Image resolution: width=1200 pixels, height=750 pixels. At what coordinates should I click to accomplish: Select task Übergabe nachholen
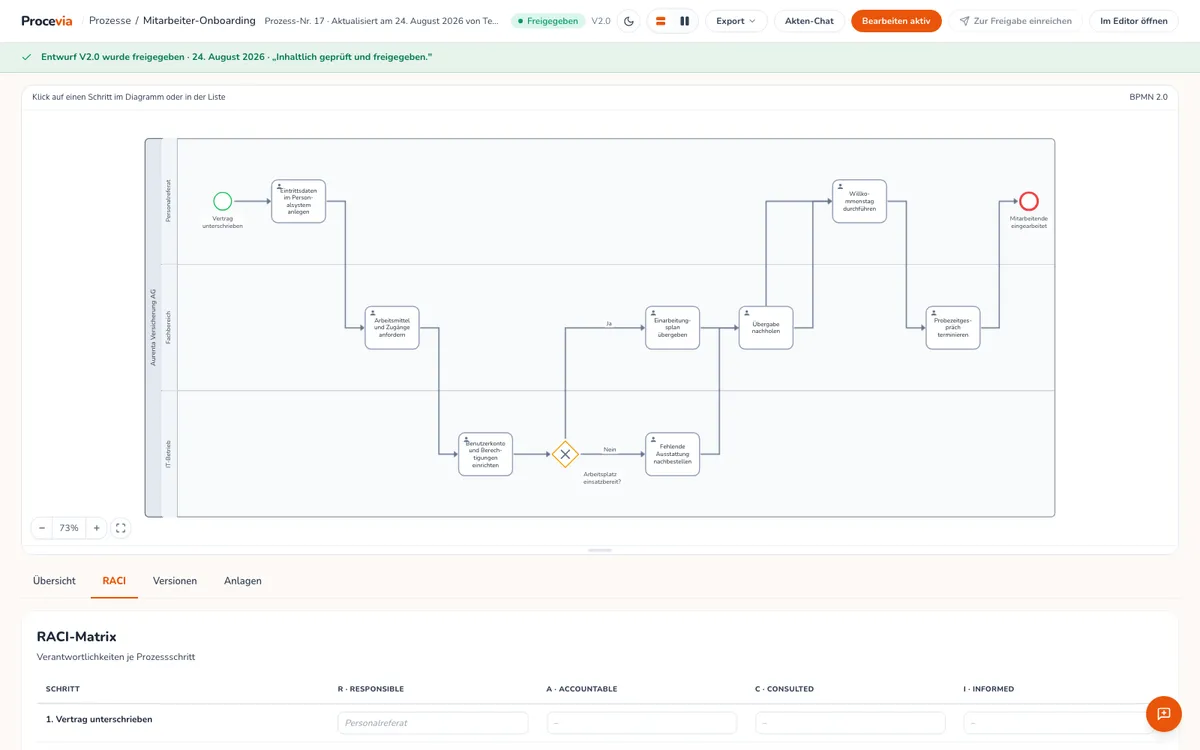coord(766,327)
